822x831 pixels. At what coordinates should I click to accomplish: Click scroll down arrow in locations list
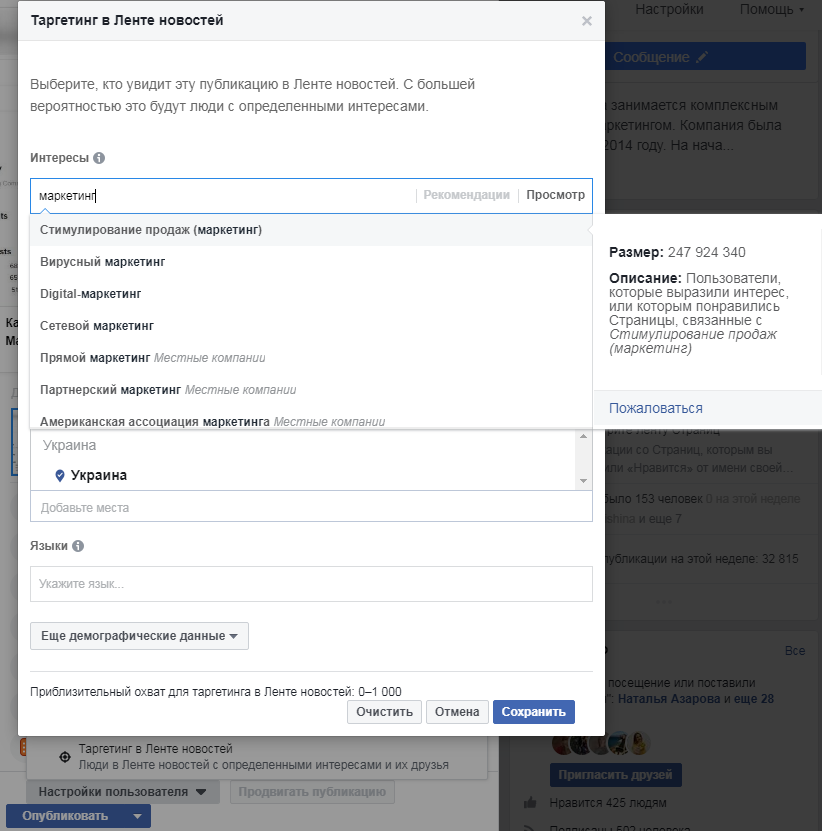tap(584, 481)
